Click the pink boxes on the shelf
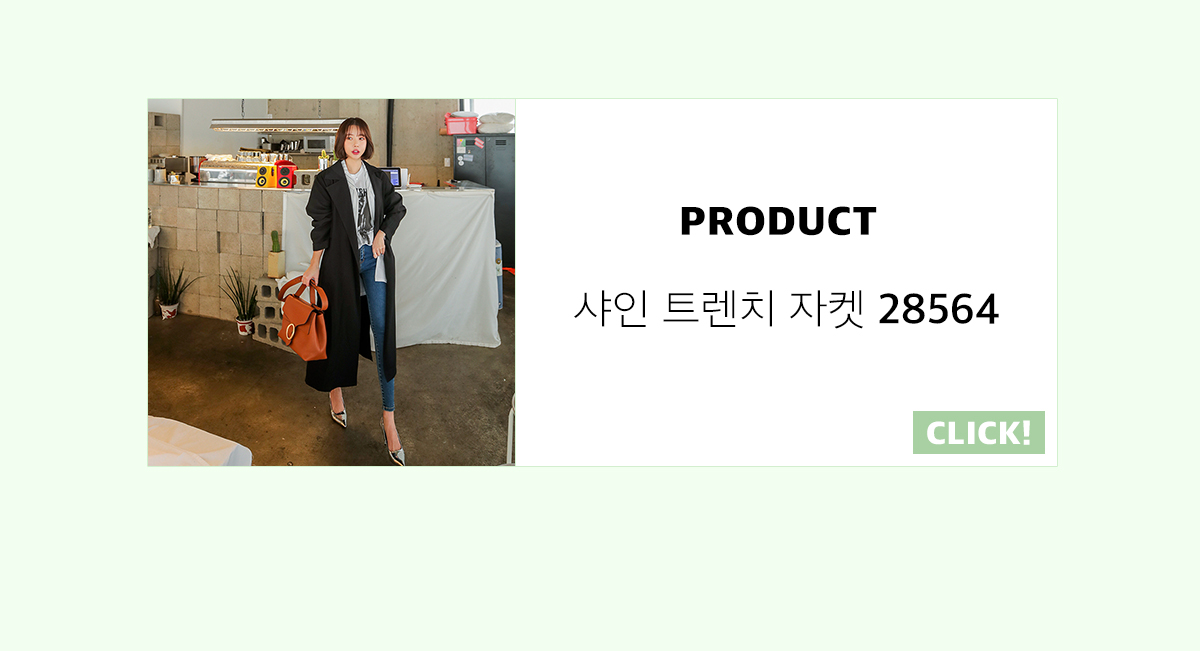 [462, 123]
